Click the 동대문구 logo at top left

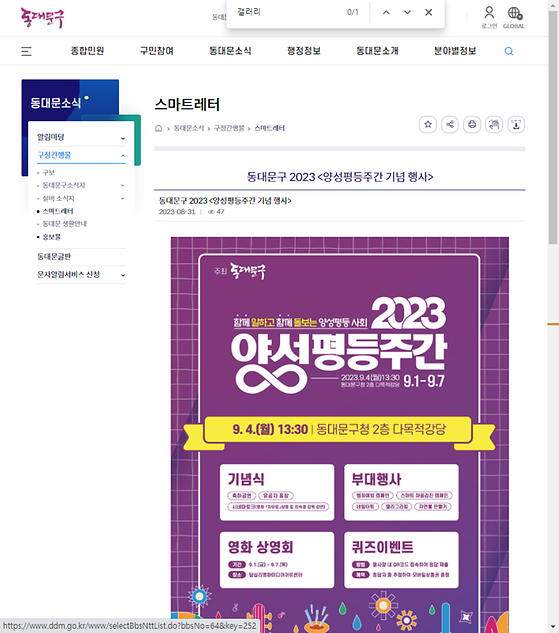(x=42, y=18)
